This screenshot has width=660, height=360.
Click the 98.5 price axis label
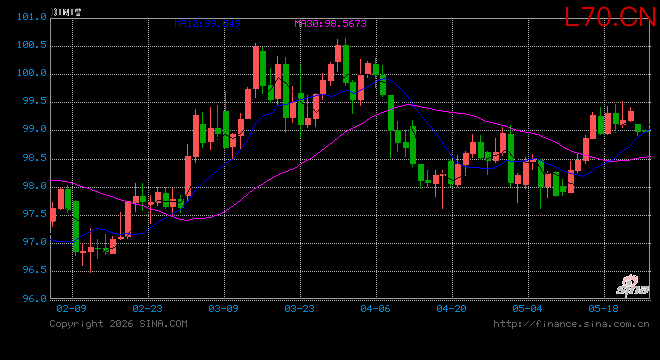[x=35, y=158]
